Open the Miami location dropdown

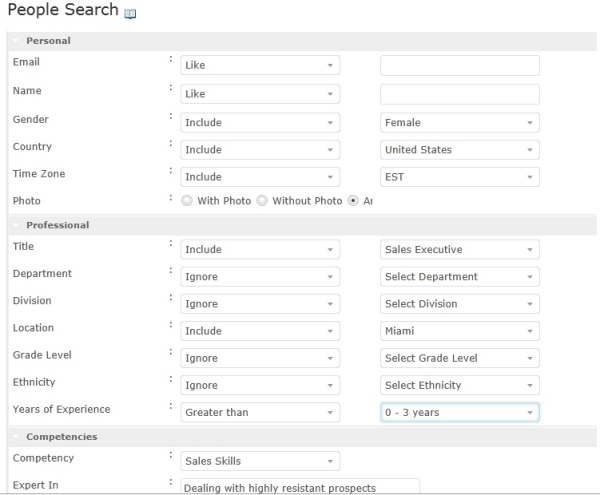tap(460, 331)
